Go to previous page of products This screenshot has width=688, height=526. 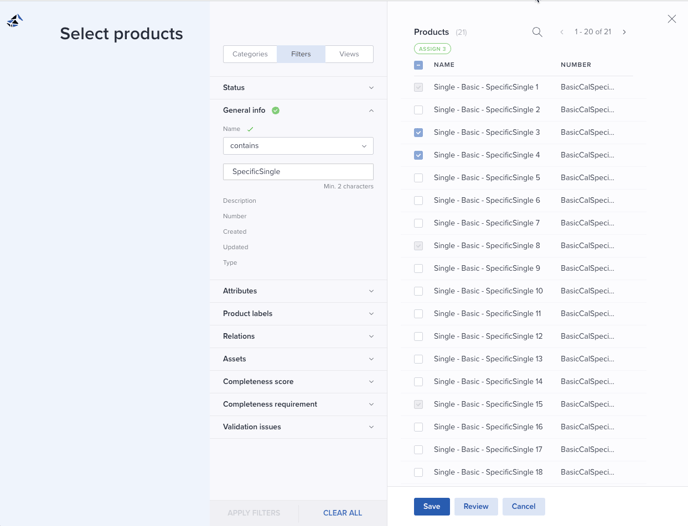(562, 32)
